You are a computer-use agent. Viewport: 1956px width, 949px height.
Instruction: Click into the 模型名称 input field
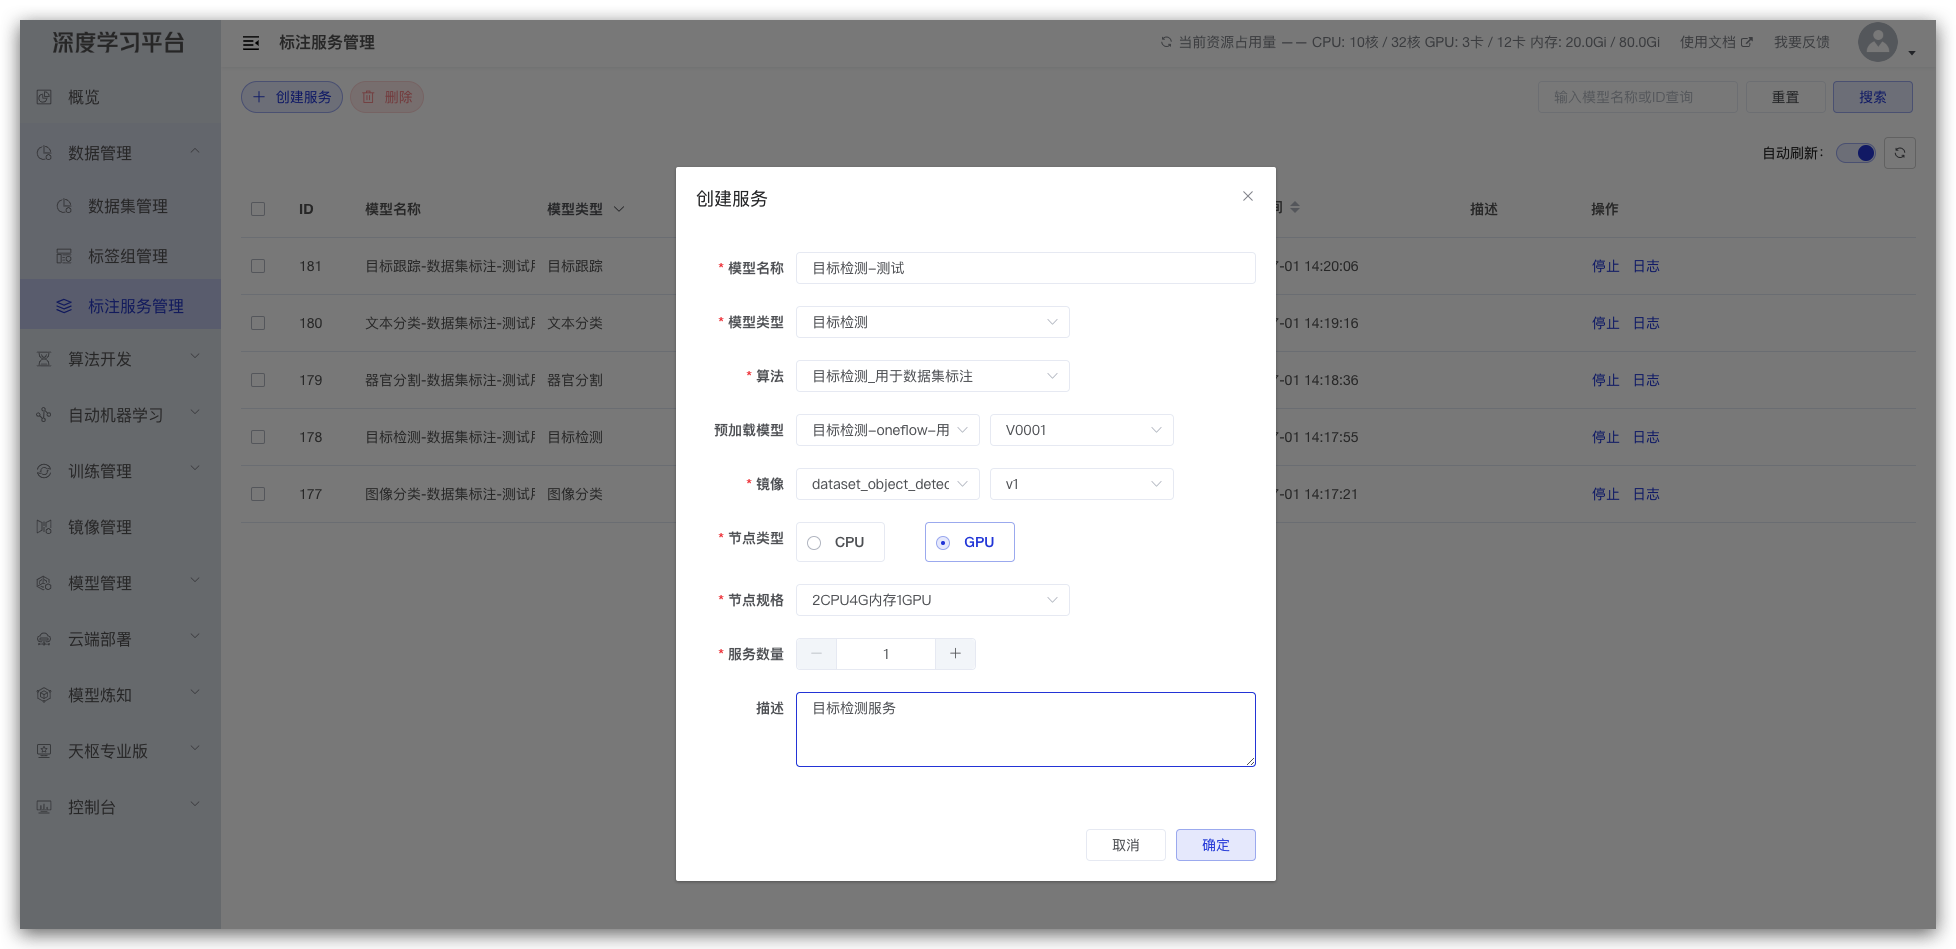1025,268
